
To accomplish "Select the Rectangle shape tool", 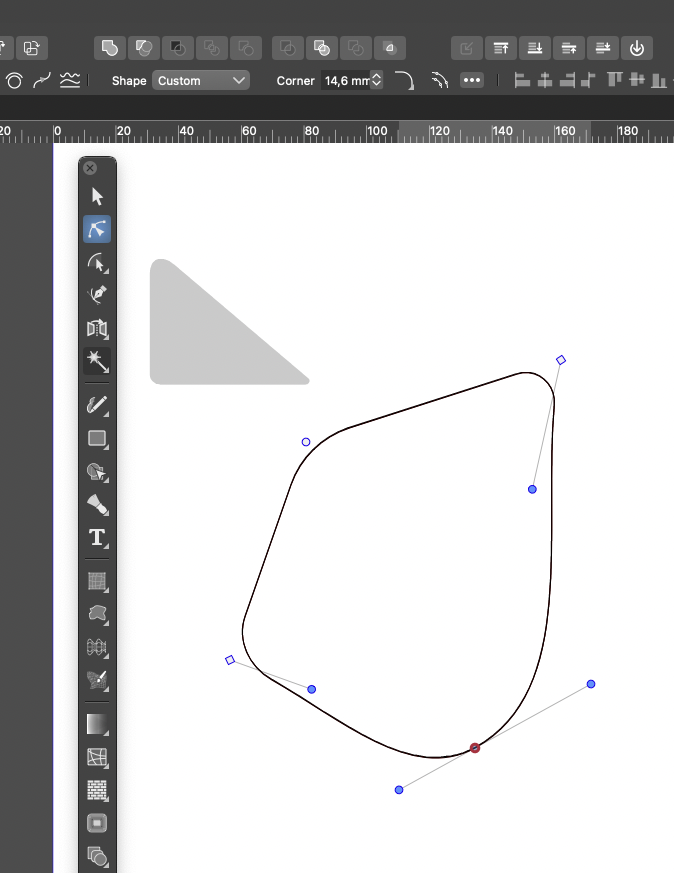I will click(97, 439).
